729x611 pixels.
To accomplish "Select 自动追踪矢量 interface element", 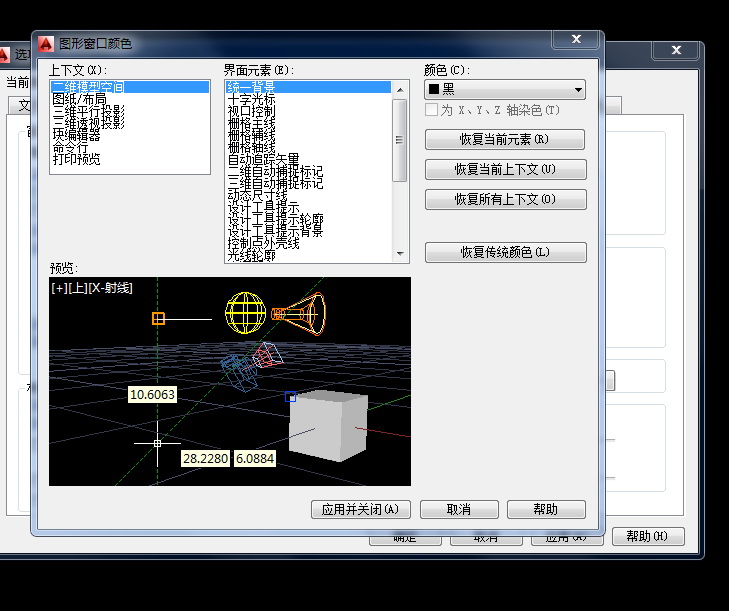I will point(309,159).
